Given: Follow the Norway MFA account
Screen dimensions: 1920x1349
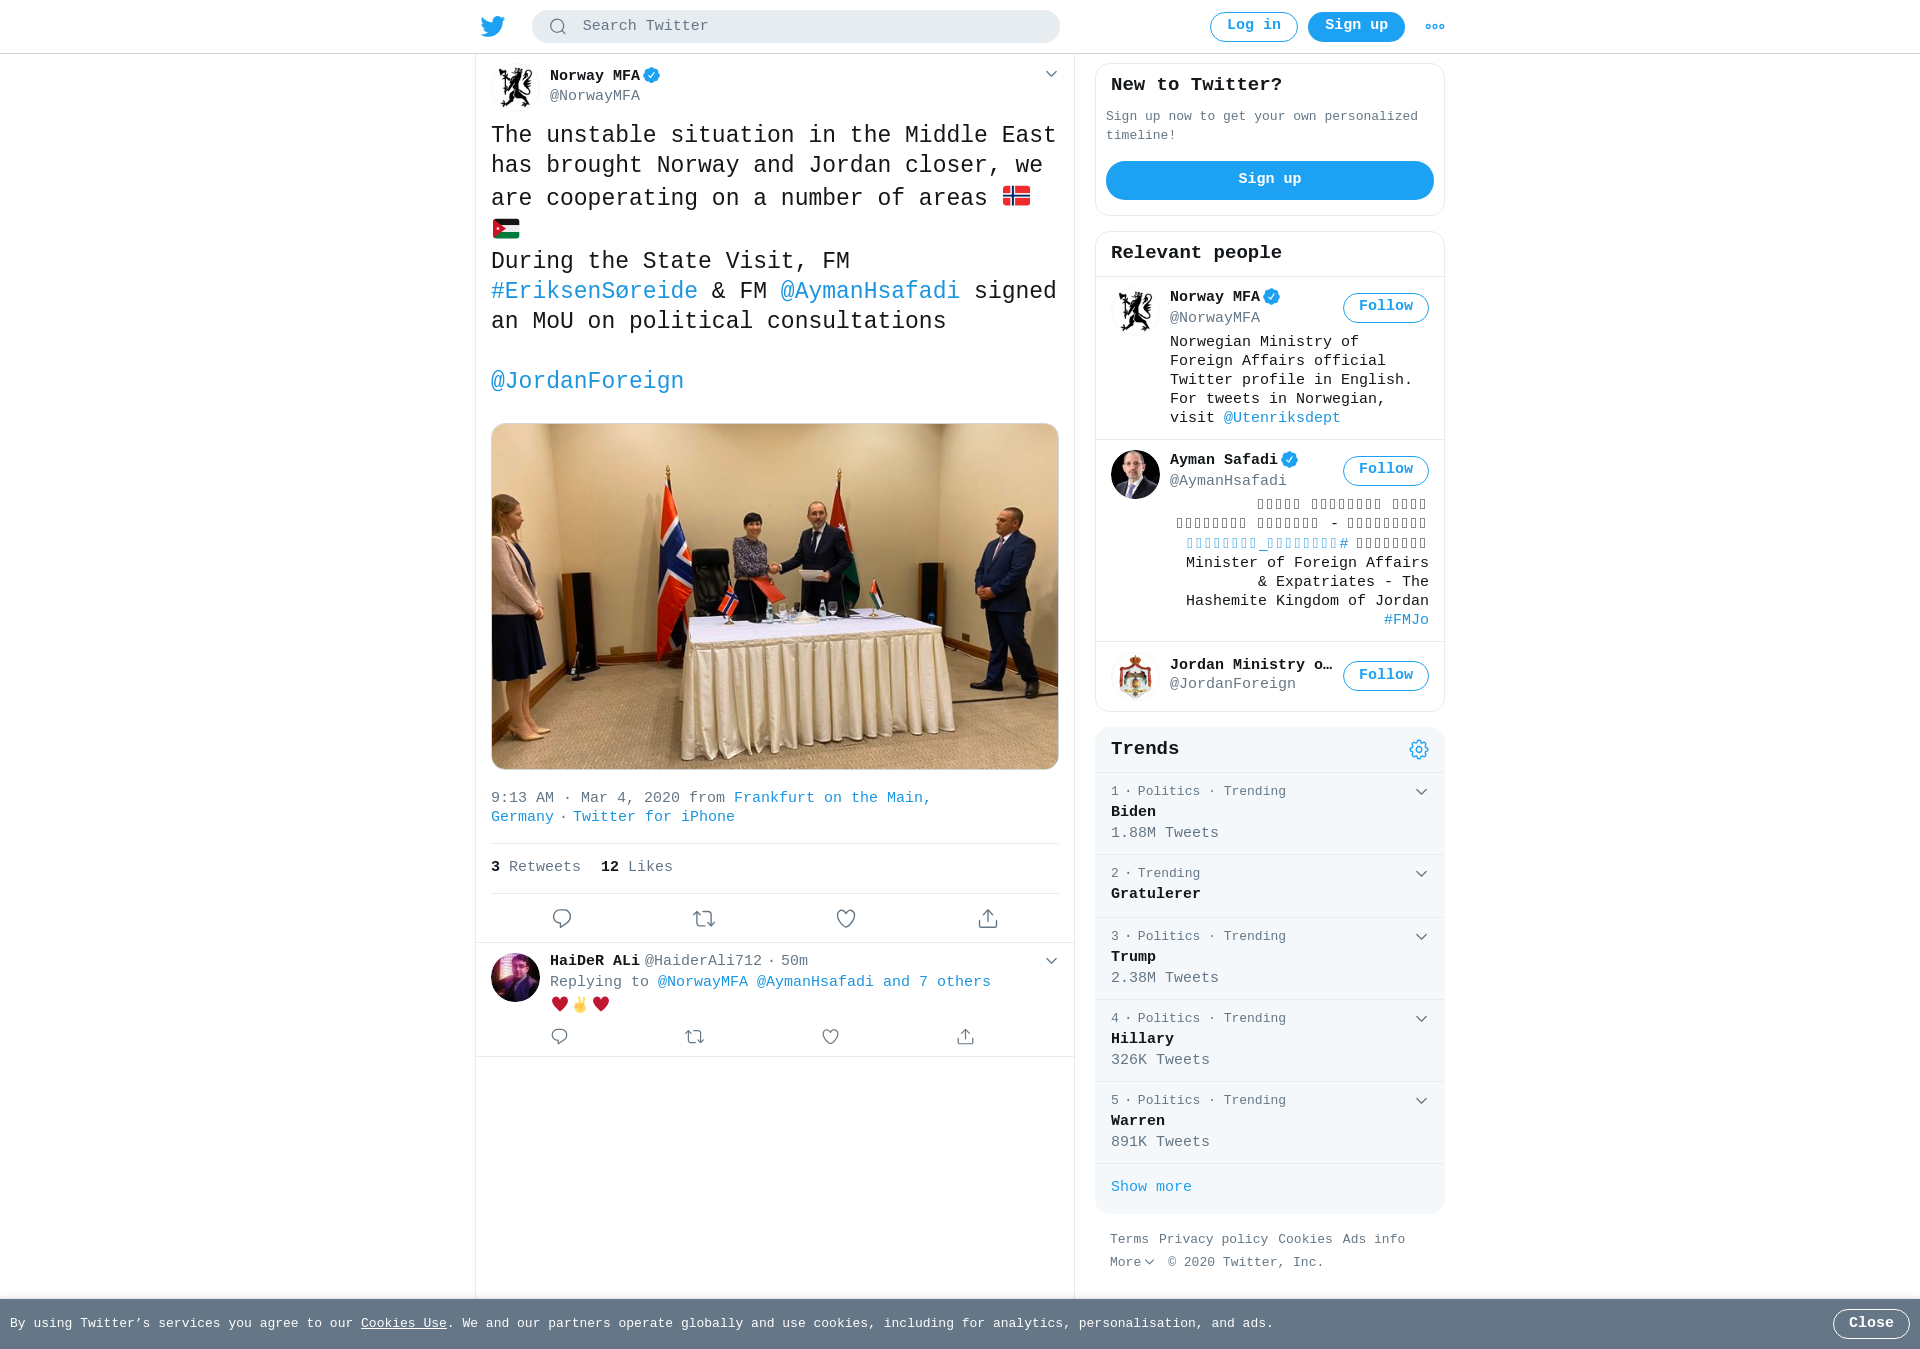Looking at the screenshot, I should [1385, 307].
